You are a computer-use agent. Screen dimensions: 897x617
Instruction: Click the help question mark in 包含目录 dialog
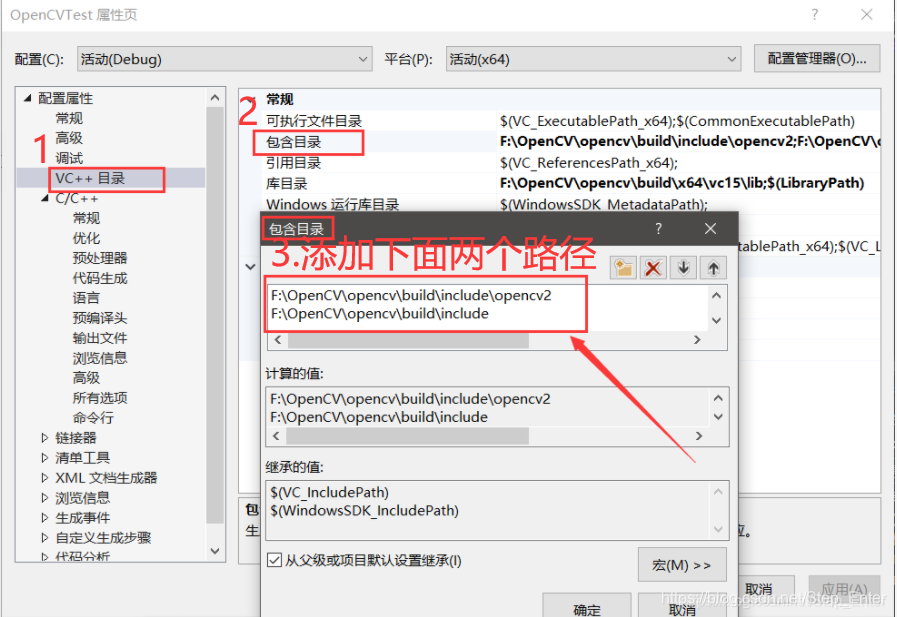[x=658, y=229]
